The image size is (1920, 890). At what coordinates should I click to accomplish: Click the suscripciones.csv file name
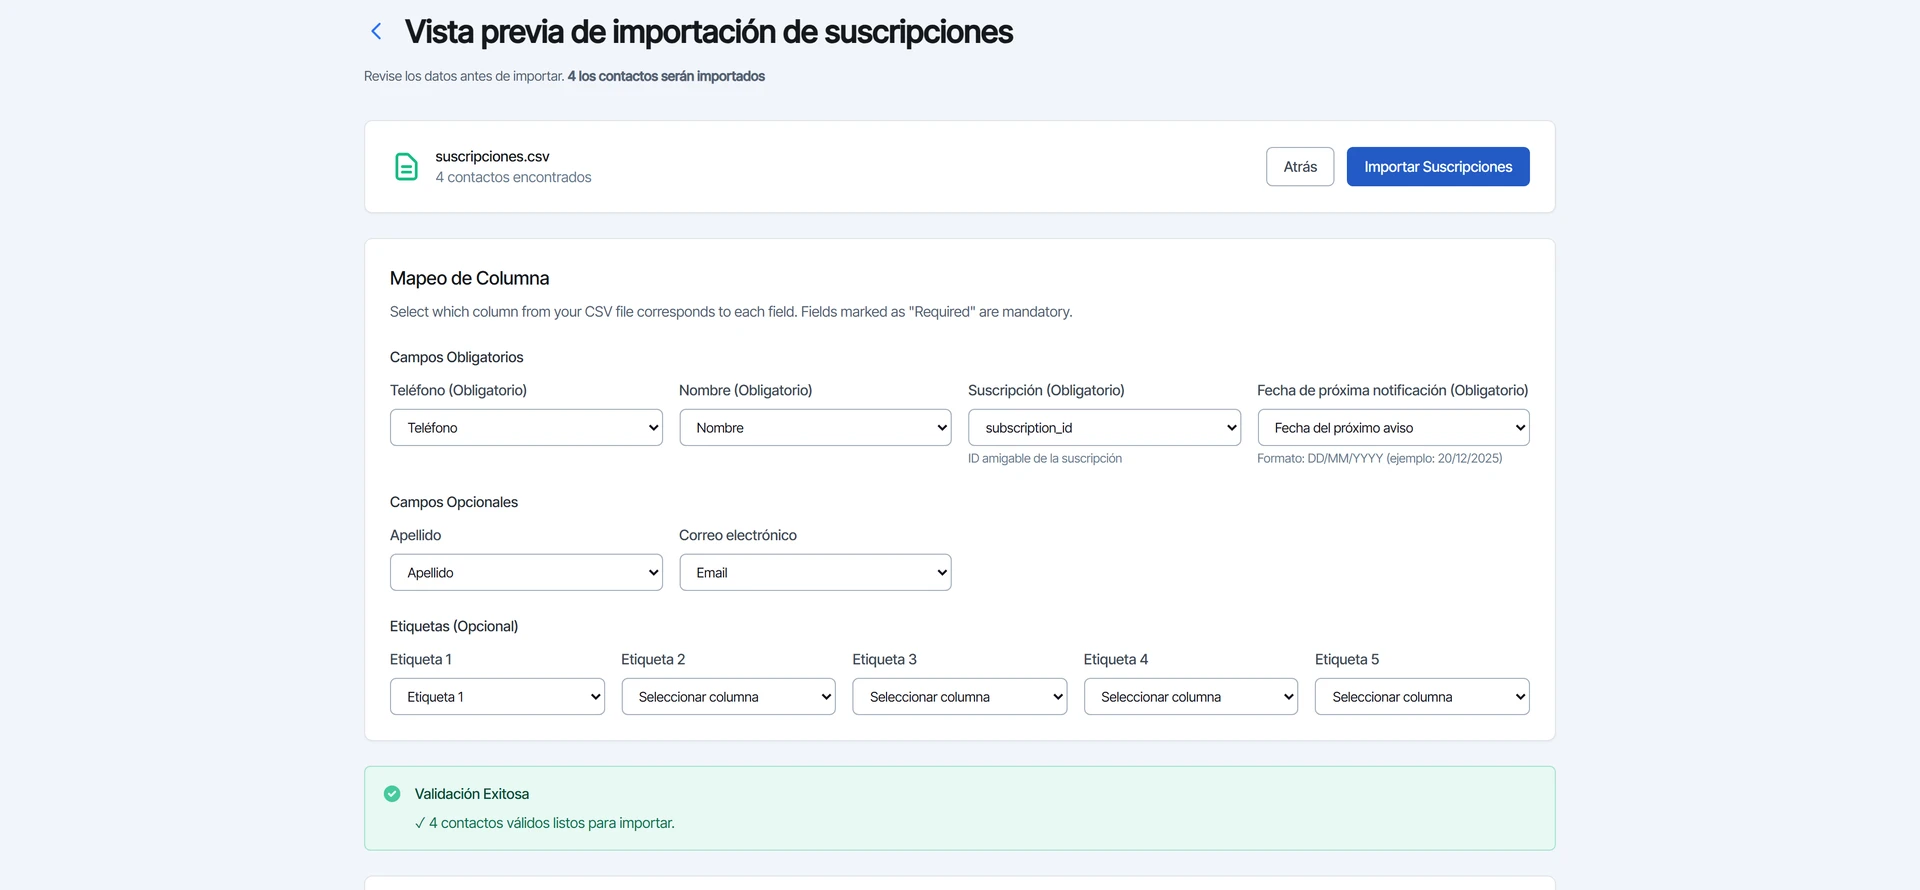click(x=492, y=157)
